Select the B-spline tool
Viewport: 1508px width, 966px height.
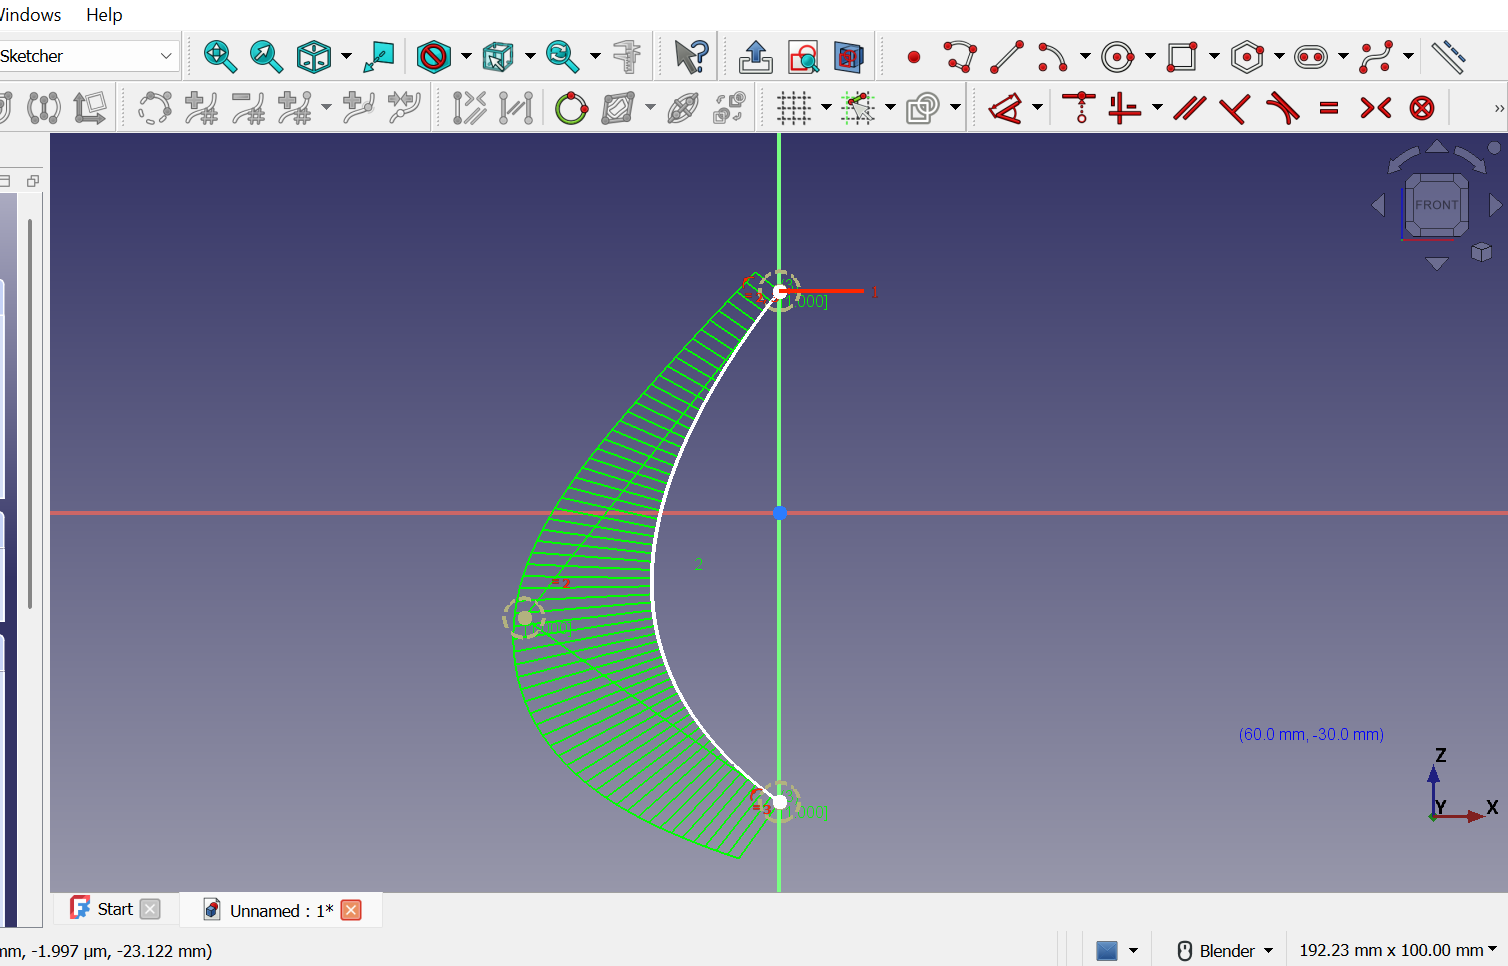[1376, 56]
